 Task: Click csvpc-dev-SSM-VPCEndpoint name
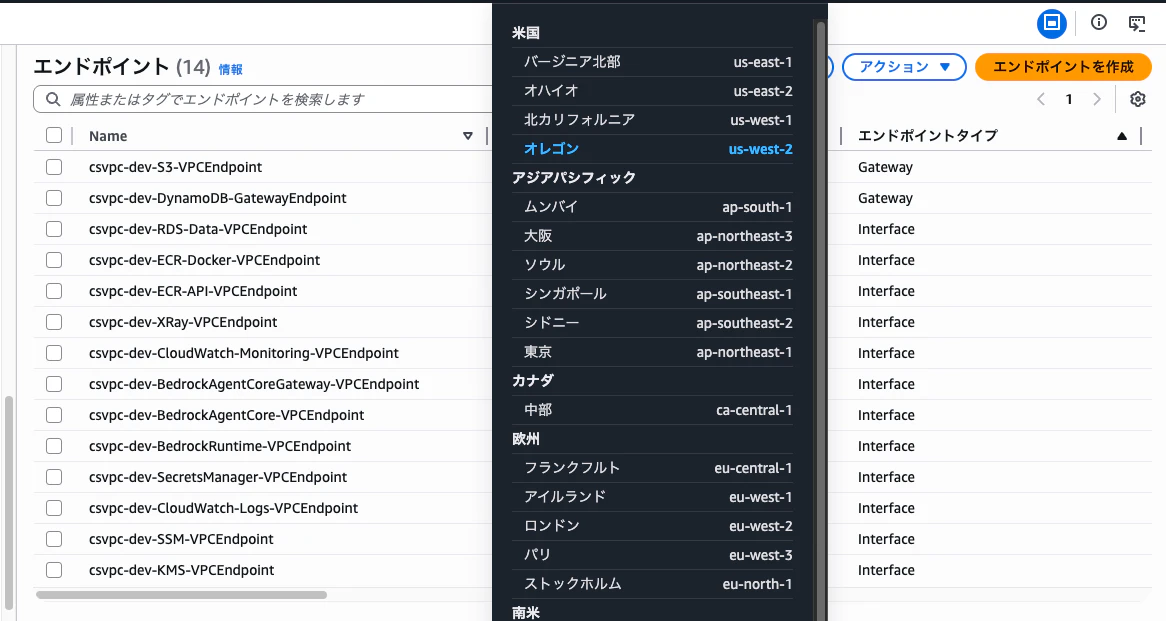pos(181,539)
